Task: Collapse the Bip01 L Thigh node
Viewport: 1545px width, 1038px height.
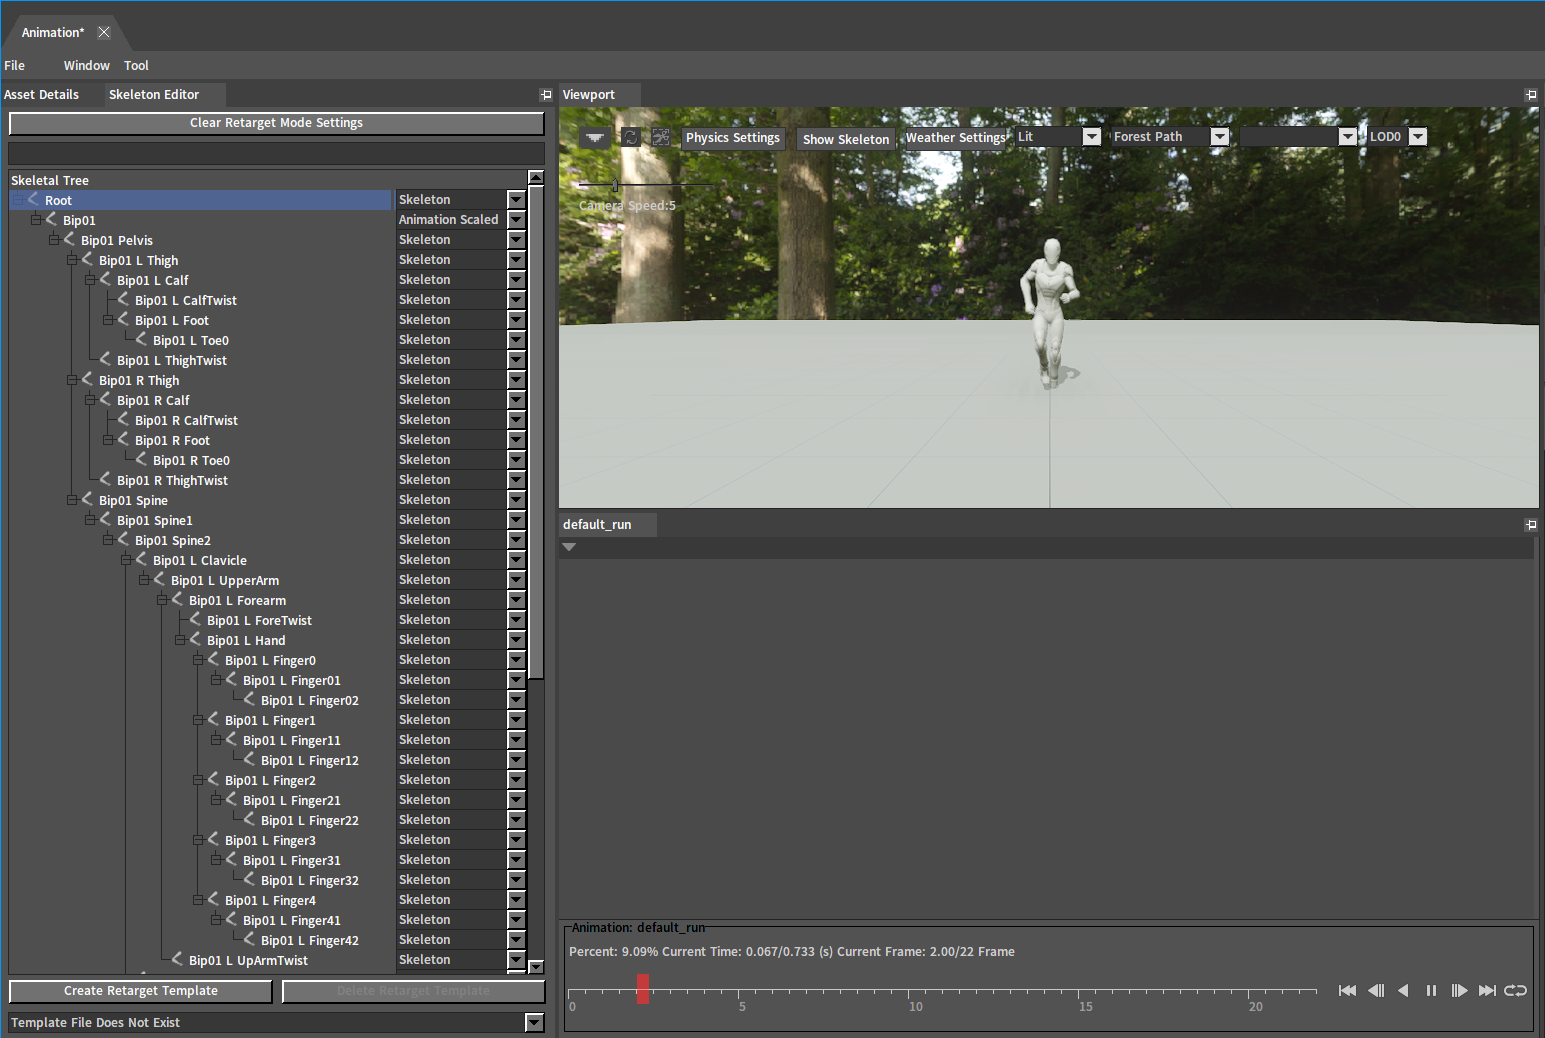Action: pyautogui.click(x=72, y=259)
